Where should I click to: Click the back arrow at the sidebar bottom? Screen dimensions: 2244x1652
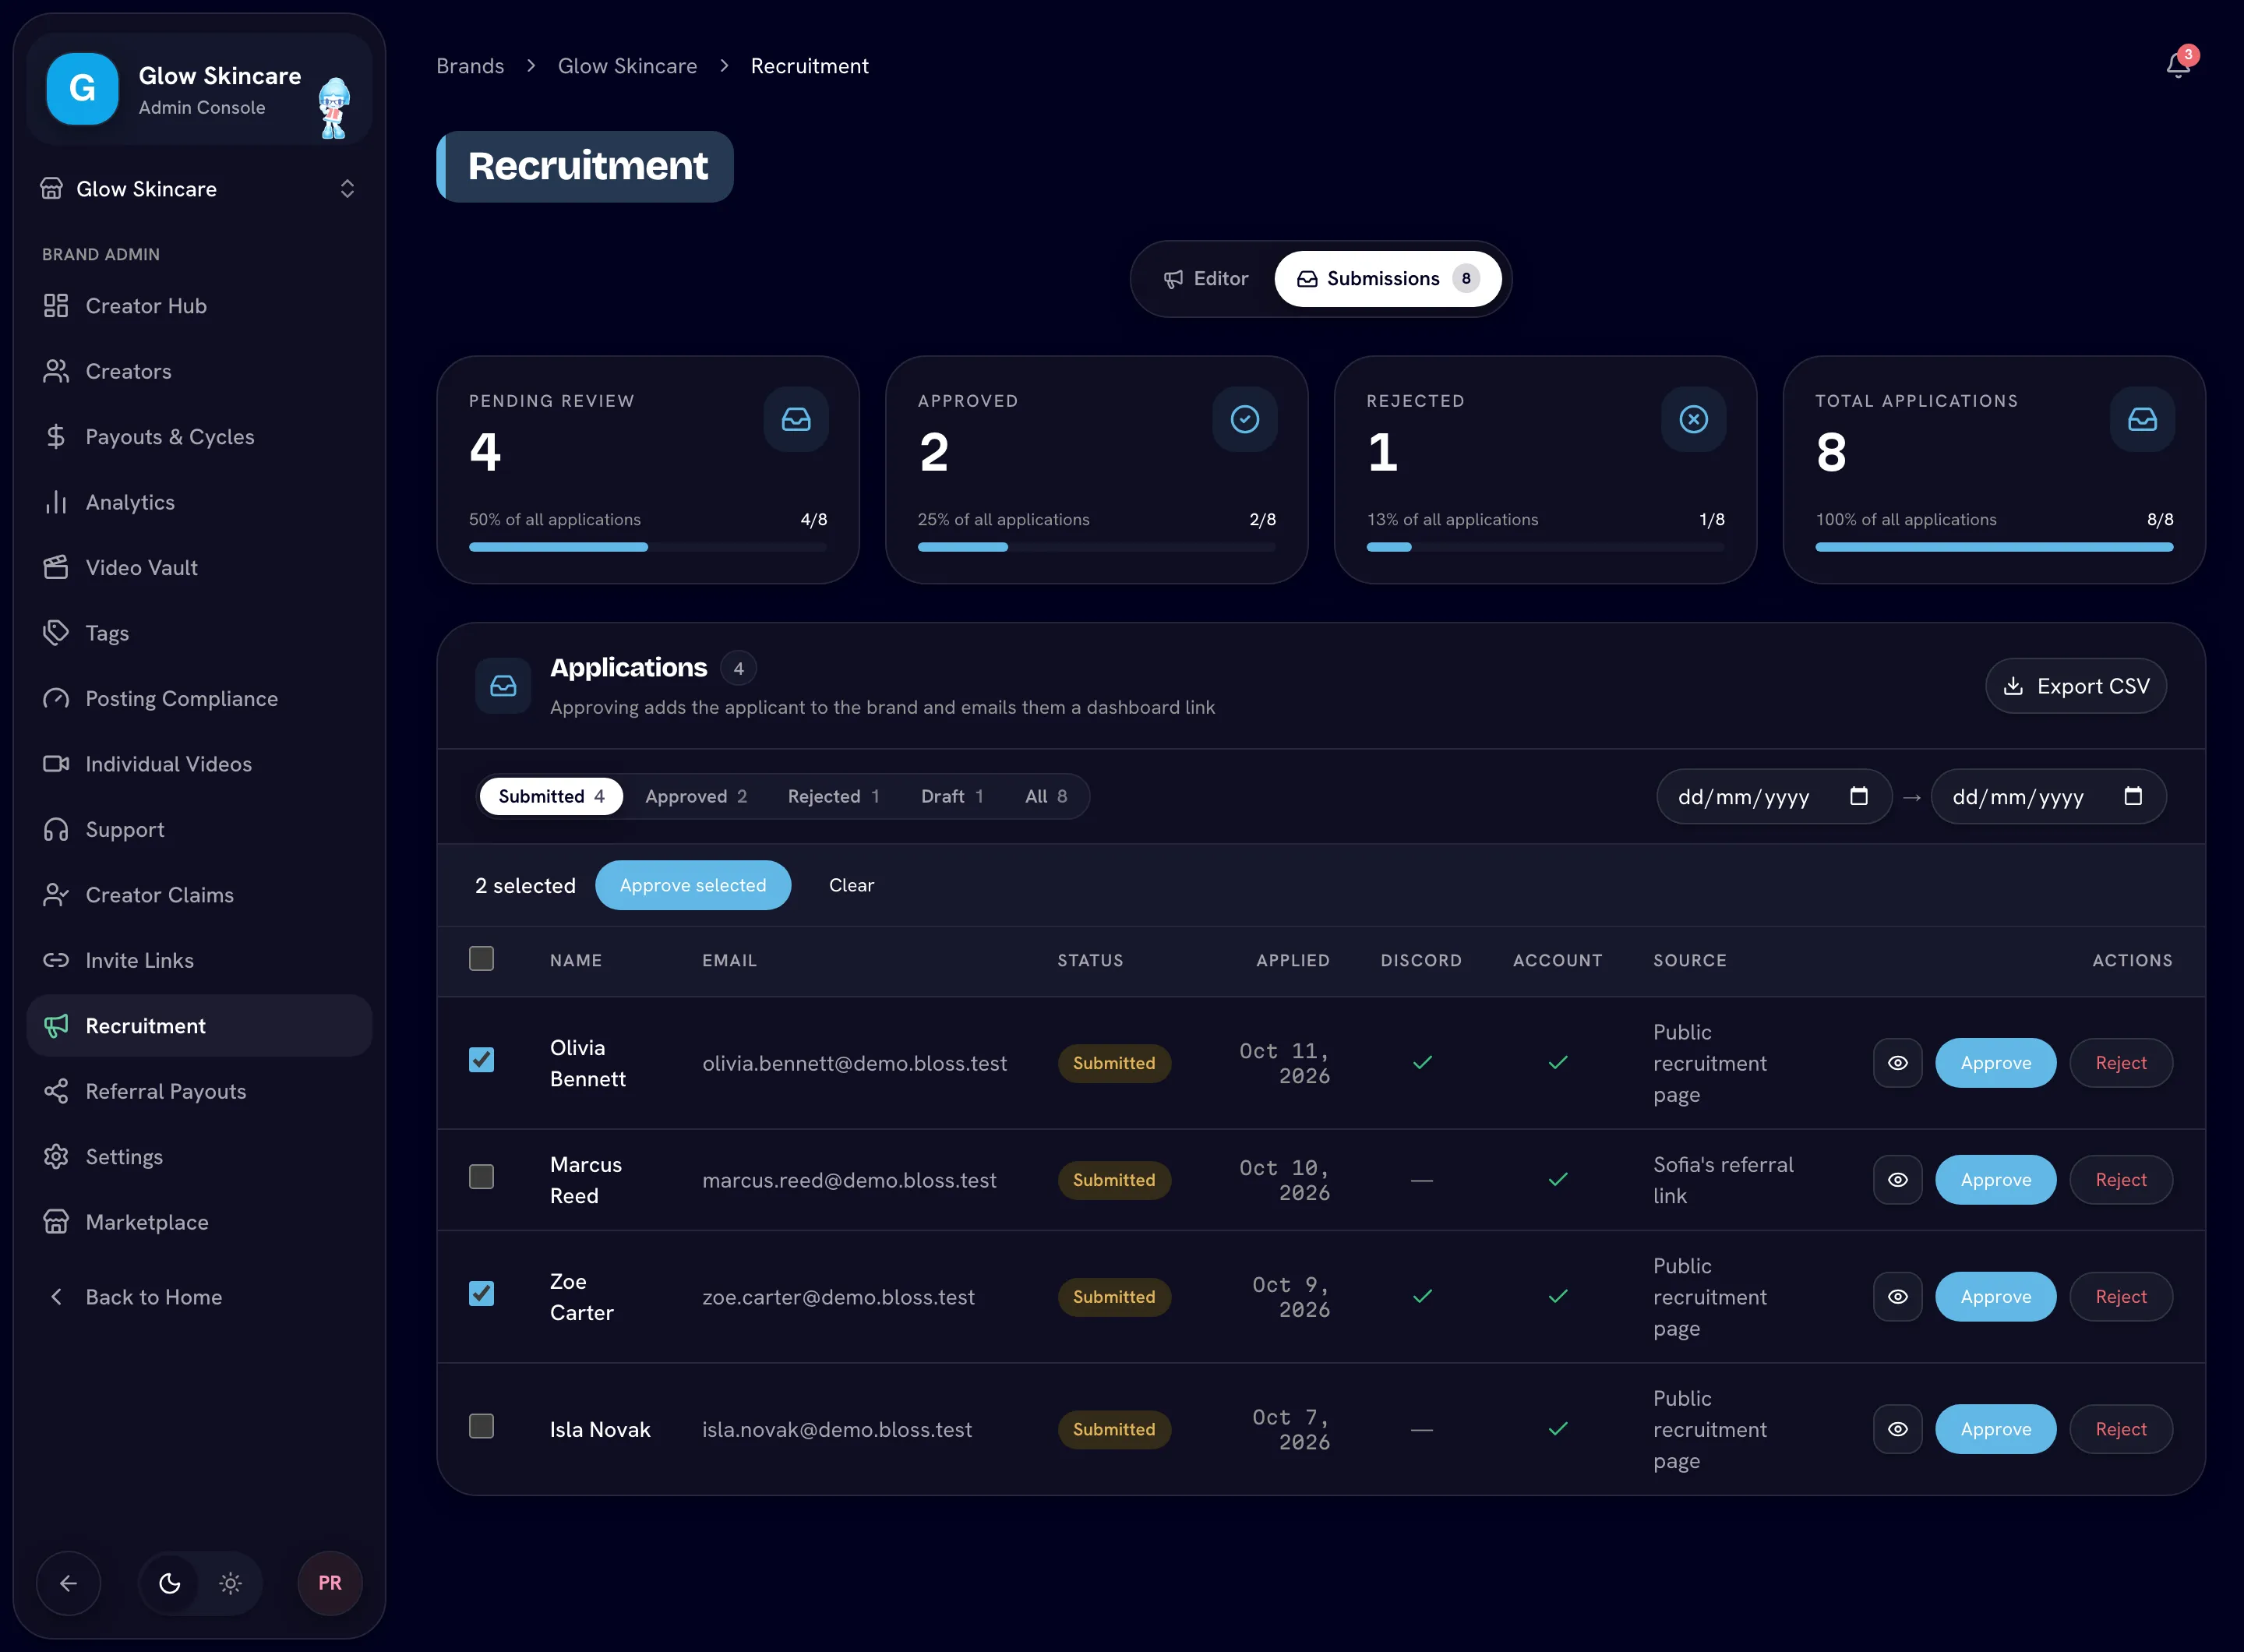[x=68, y=1583]
